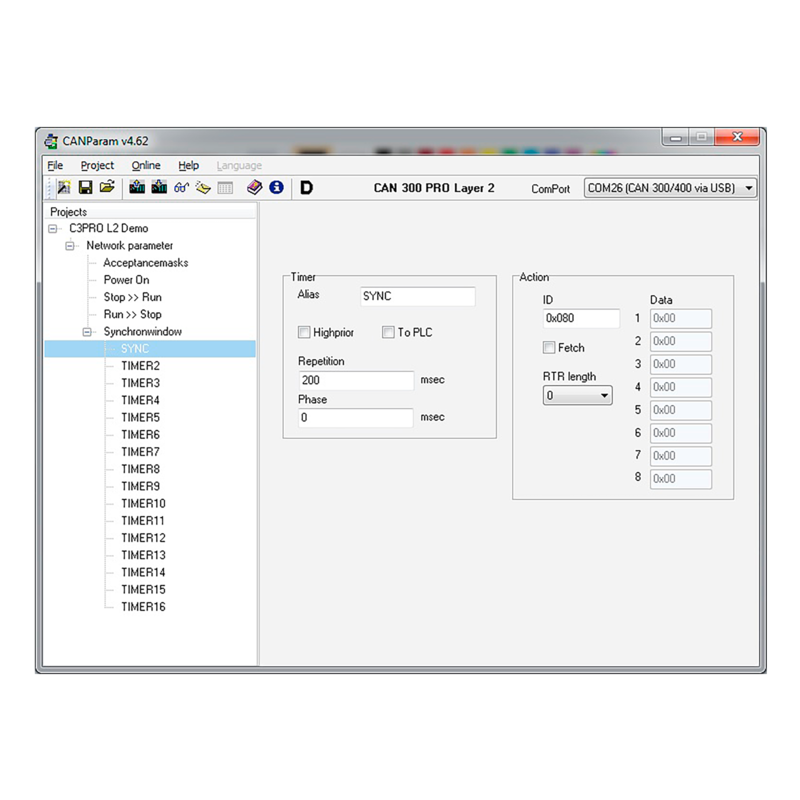Click the Phase field showing 0
800x800 pixels.
coord(356,417)
